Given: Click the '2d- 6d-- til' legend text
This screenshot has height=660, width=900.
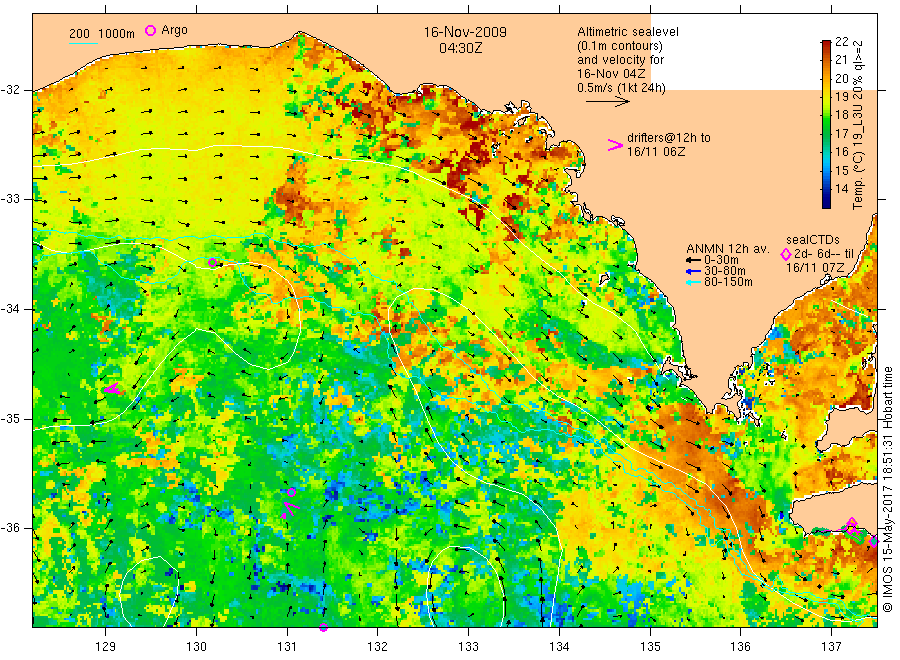Looking at the screenshot, I should click(824, 254).
